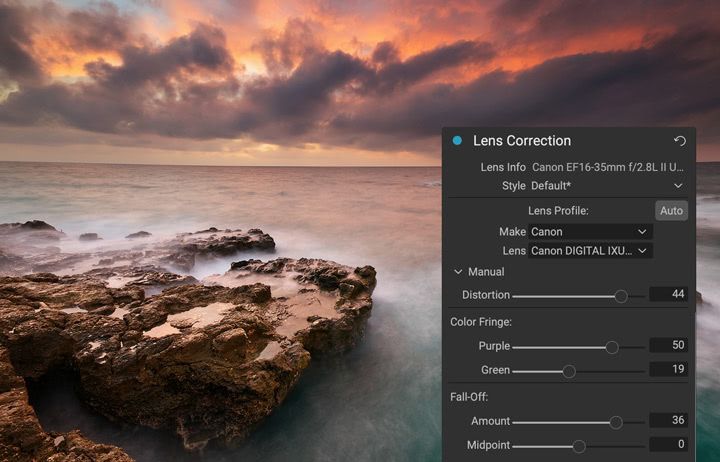Screen dimensions: 720x462
Task: Click the Amount value field showing 36
Action: (668, 420)
